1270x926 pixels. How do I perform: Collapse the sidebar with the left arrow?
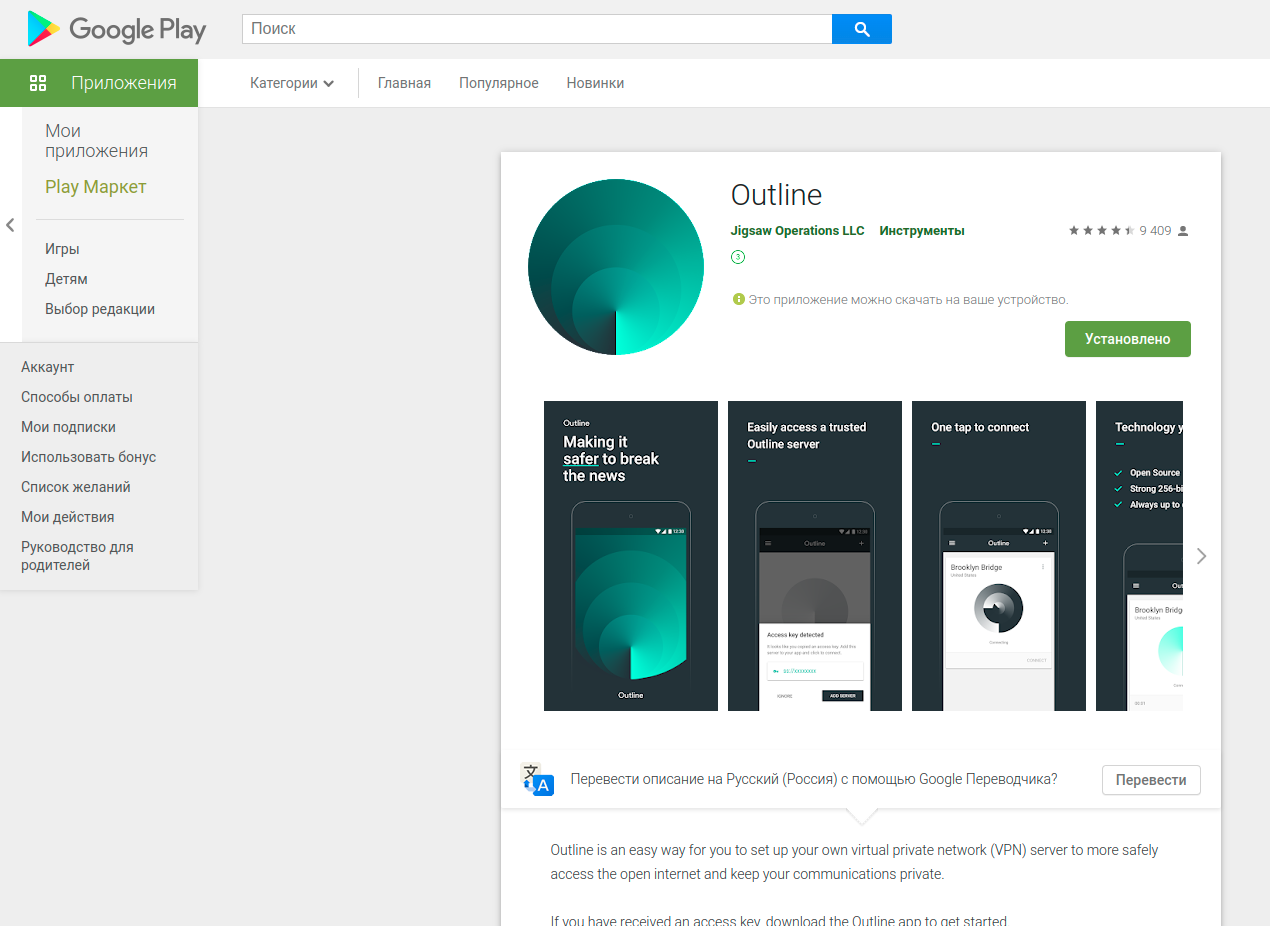(x=10, y=225)
